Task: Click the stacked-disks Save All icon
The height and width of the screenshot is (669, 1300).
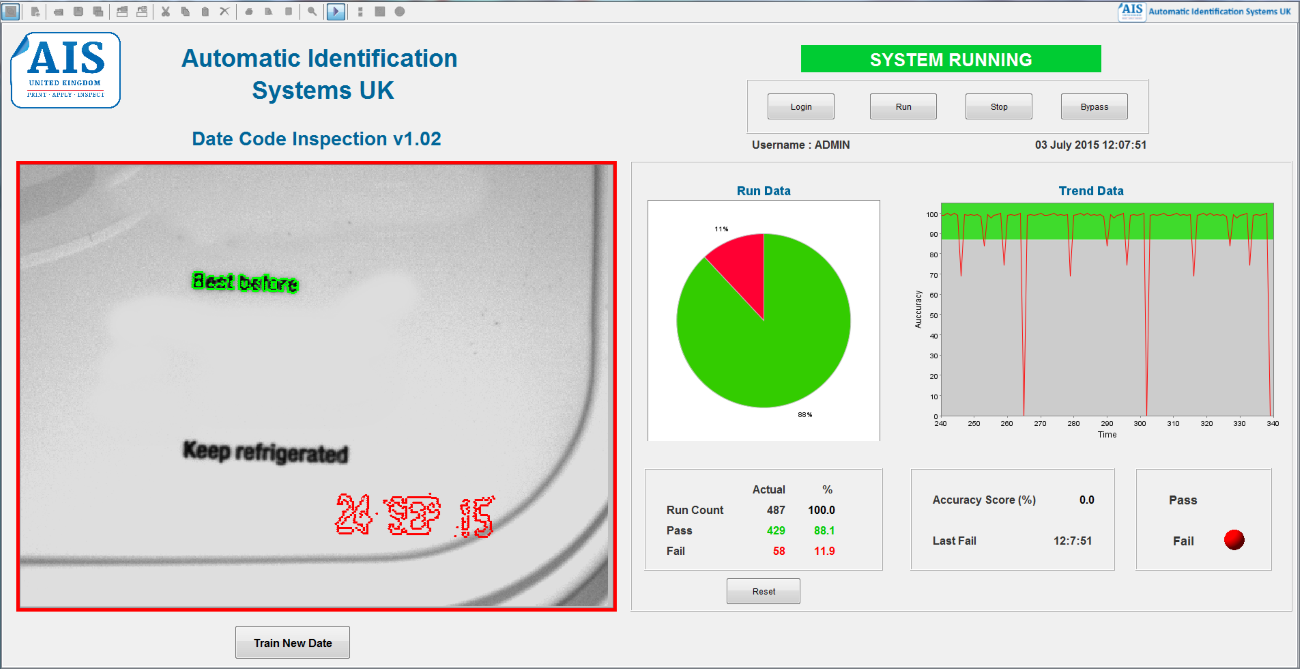Action: point(97,12)
